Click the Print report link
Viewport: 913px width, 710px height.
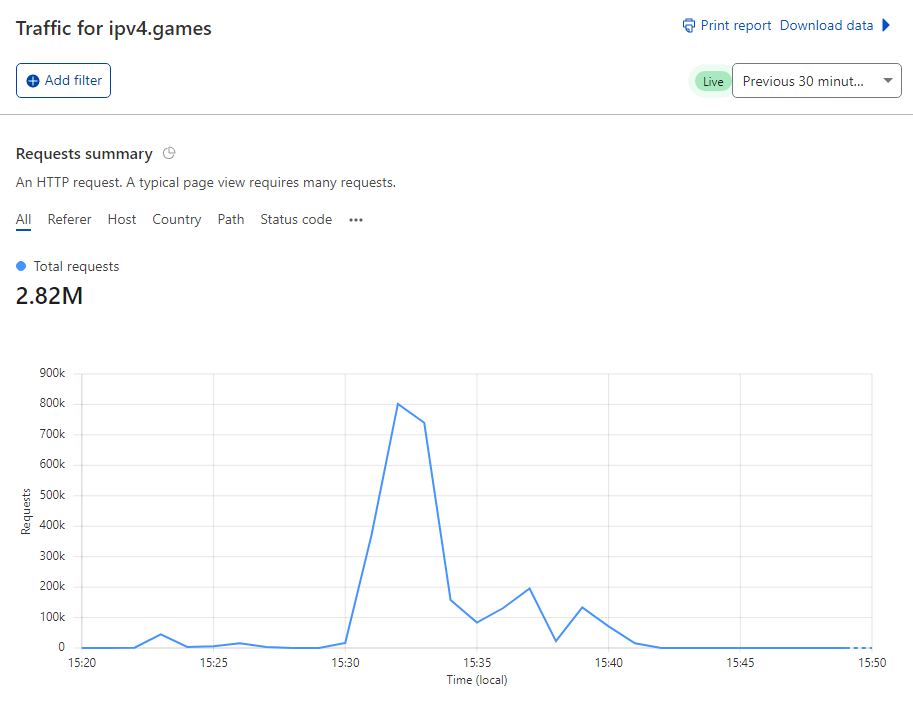coord(735,26)
